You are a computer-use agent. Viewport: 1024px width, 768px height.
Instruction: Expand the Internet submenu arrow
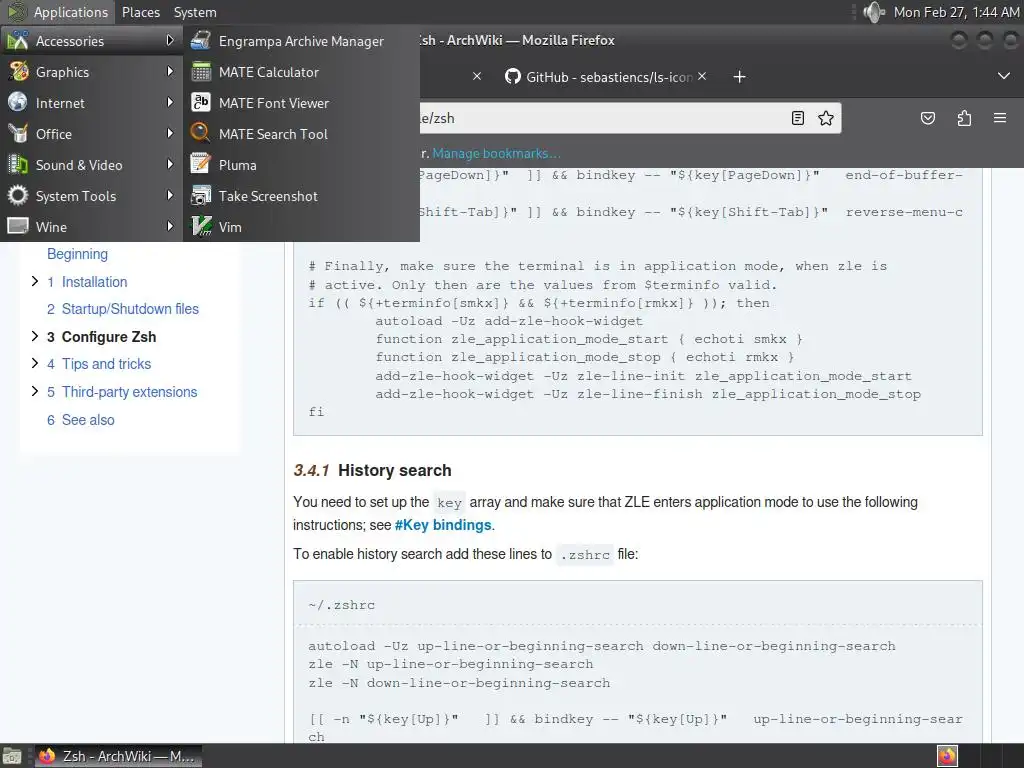pos(170,103)
